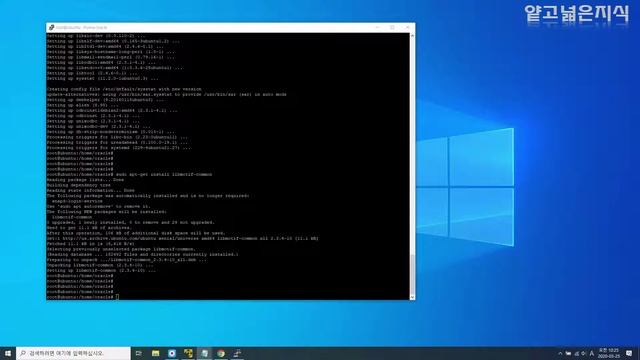The width and height of the screenshot is (640, 360).
Task: Switch to the active PuTTY taskbar button
Action: [204, 353]
